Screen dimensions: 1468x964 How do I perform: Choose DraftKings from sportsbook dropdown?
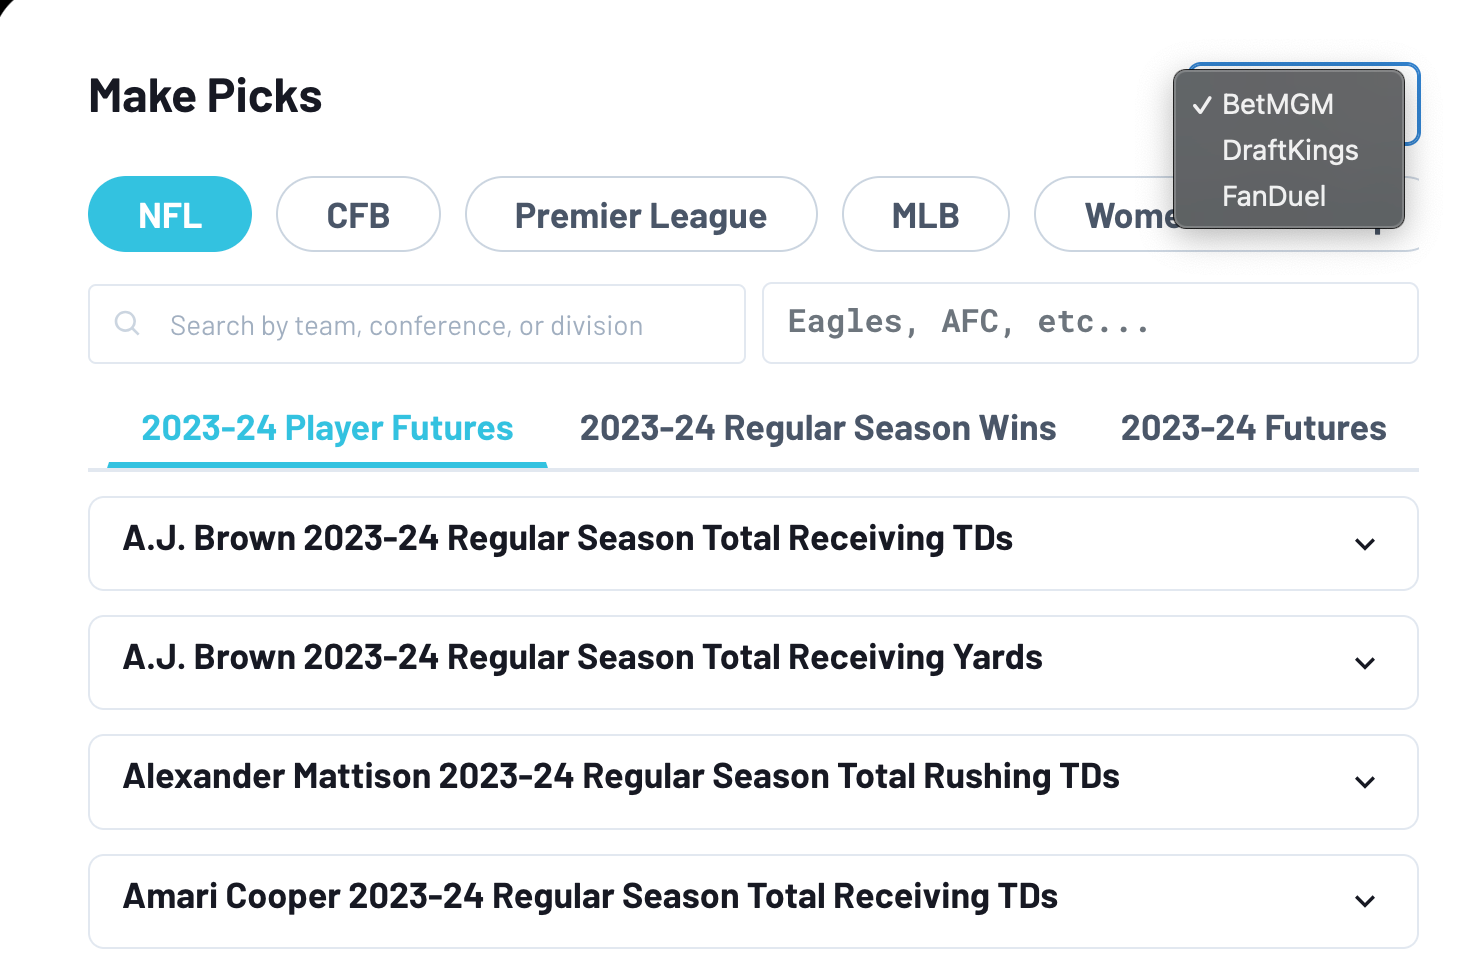pos(1289,150)
